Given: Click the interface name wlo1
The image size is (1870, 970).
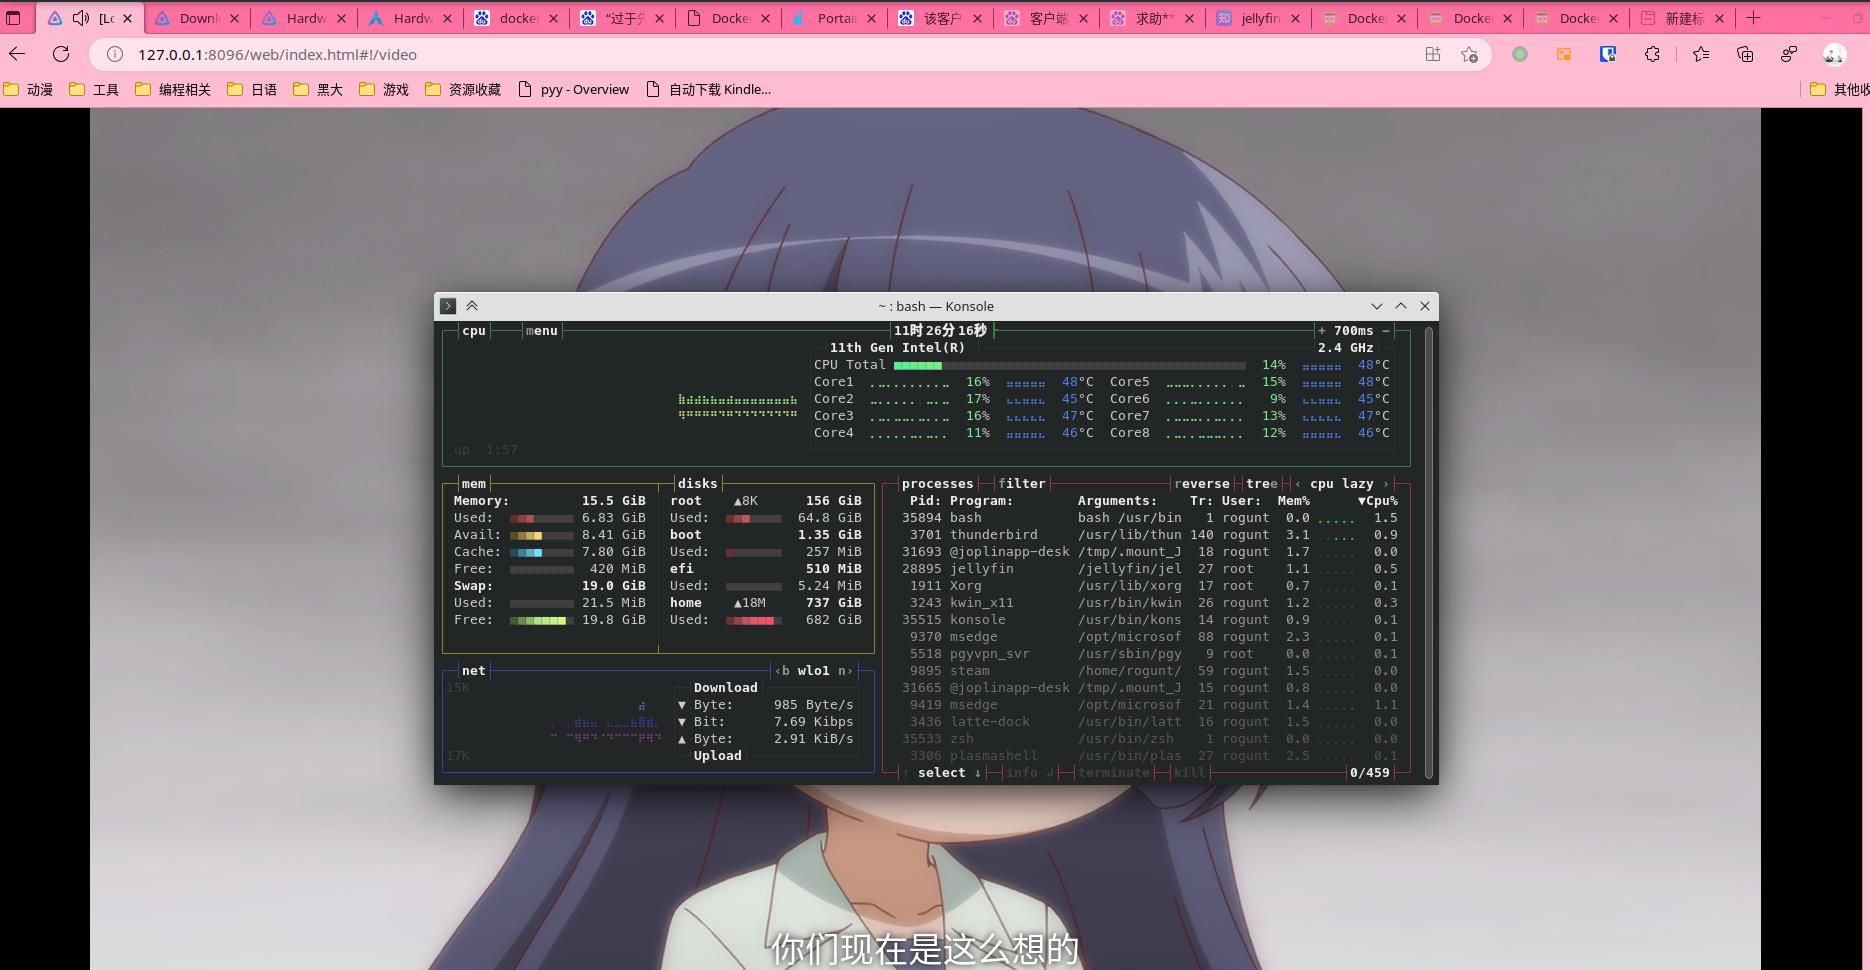Looking at the screenshot, I should [x=813, y=671].
